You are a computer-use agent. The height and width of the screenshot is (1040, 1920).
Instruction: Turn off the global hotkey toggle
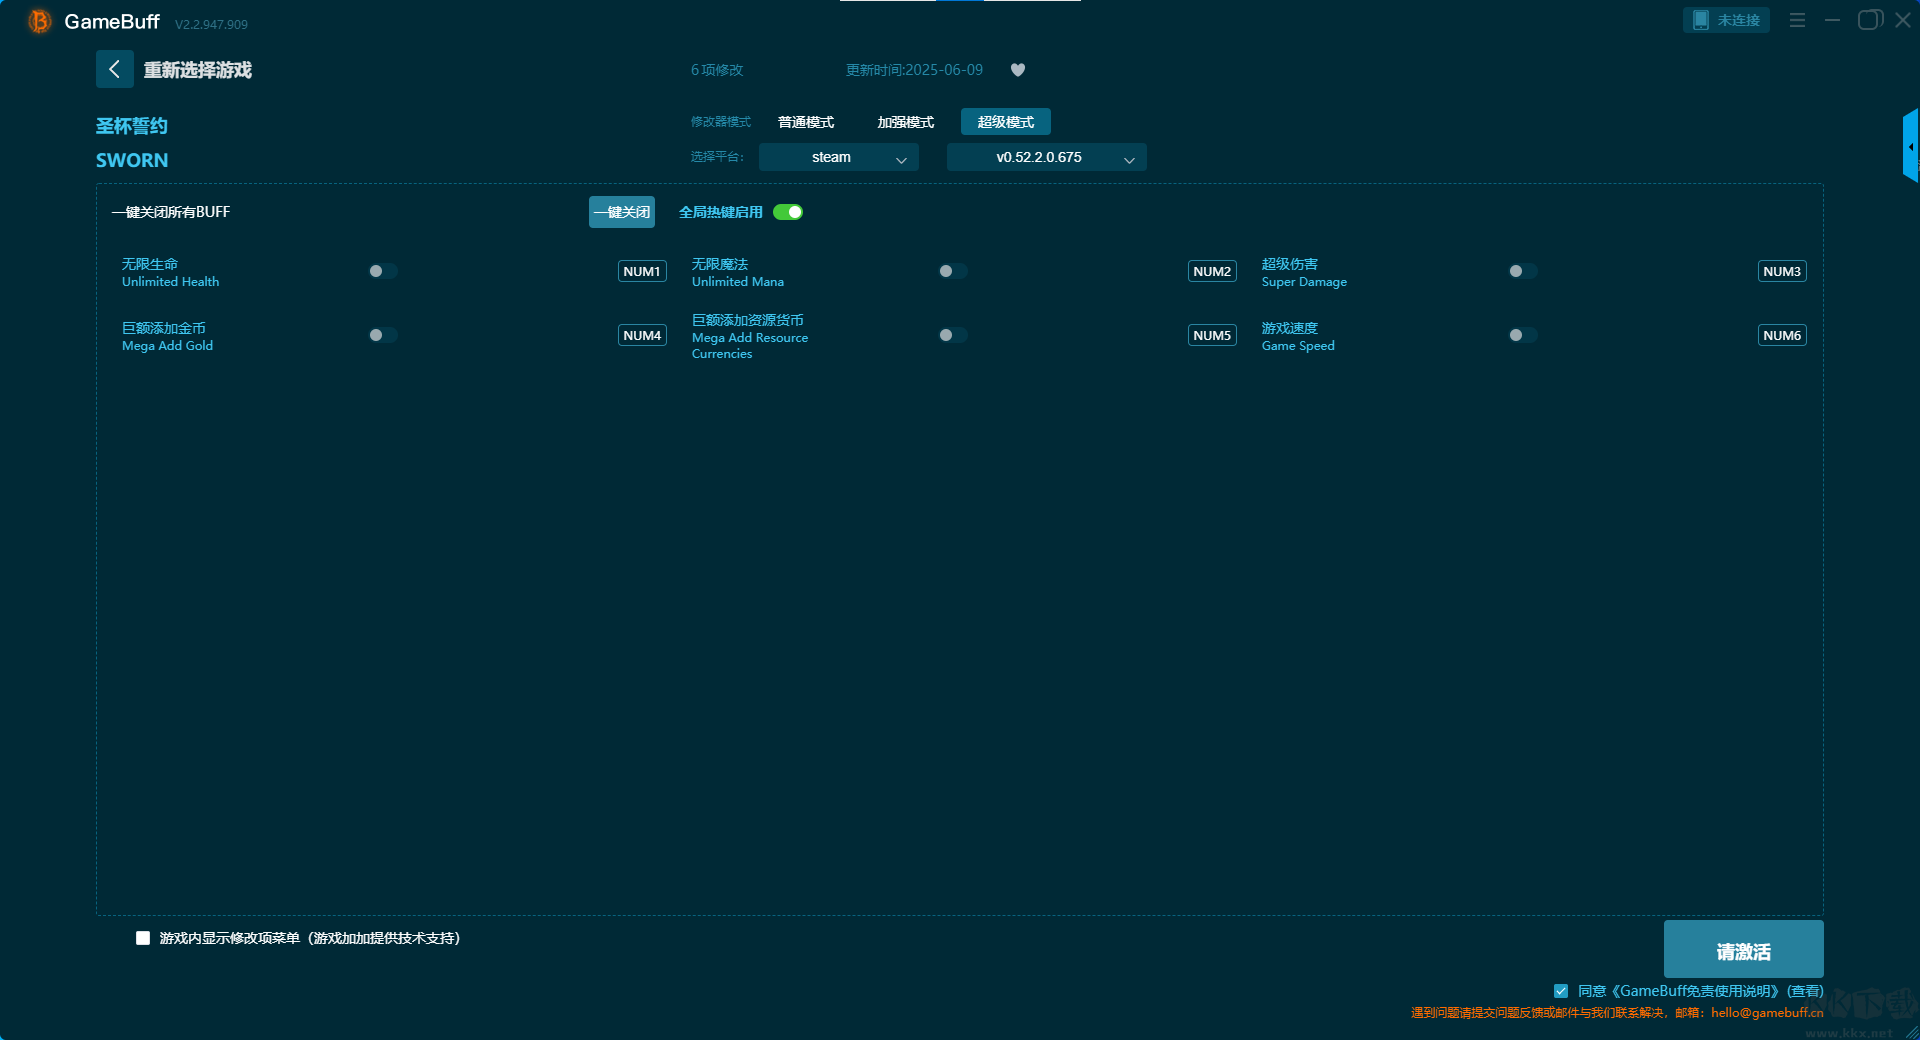(x=788, y=212)
